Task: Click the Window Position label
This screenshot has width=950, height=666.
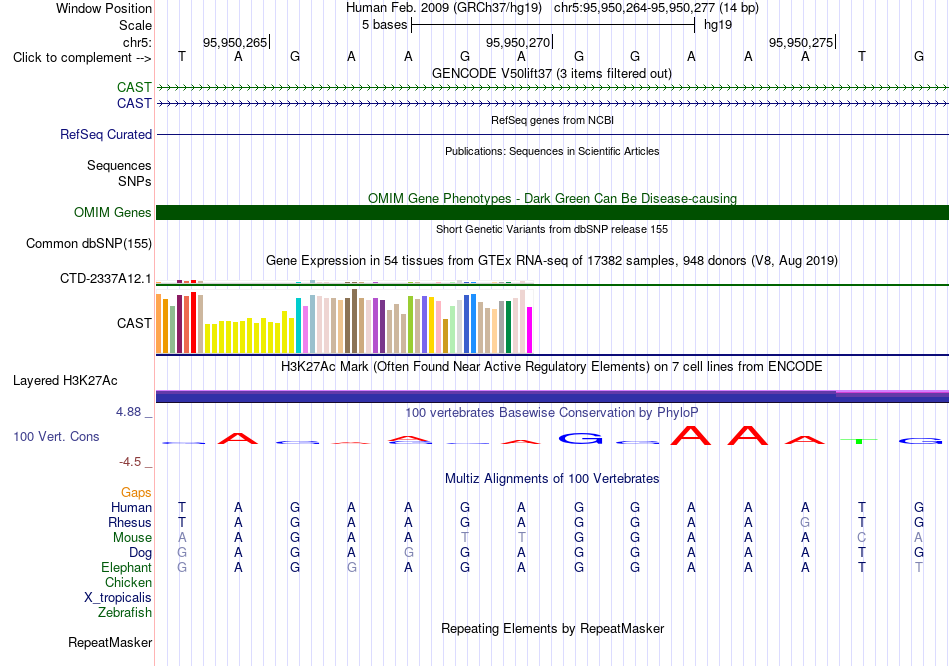Action: 104,8
